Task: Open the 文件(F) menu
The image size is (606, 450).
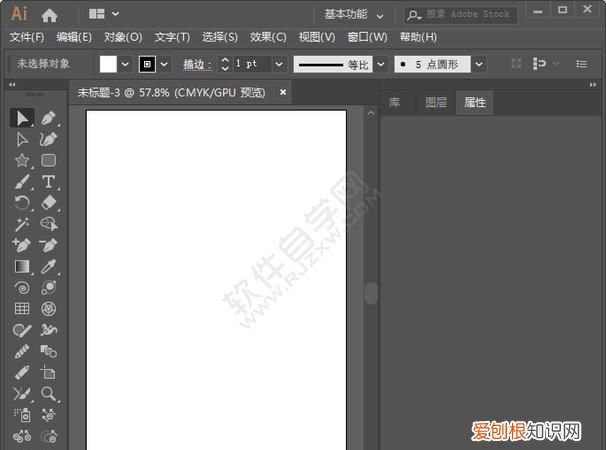Action: [27, 37]
